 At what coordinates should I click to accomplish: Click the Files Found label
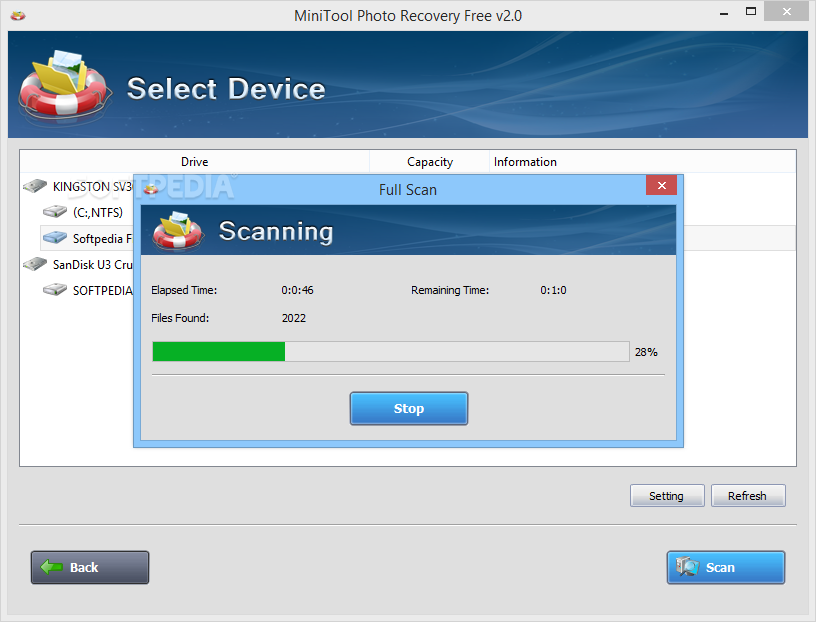coord(180,318)
